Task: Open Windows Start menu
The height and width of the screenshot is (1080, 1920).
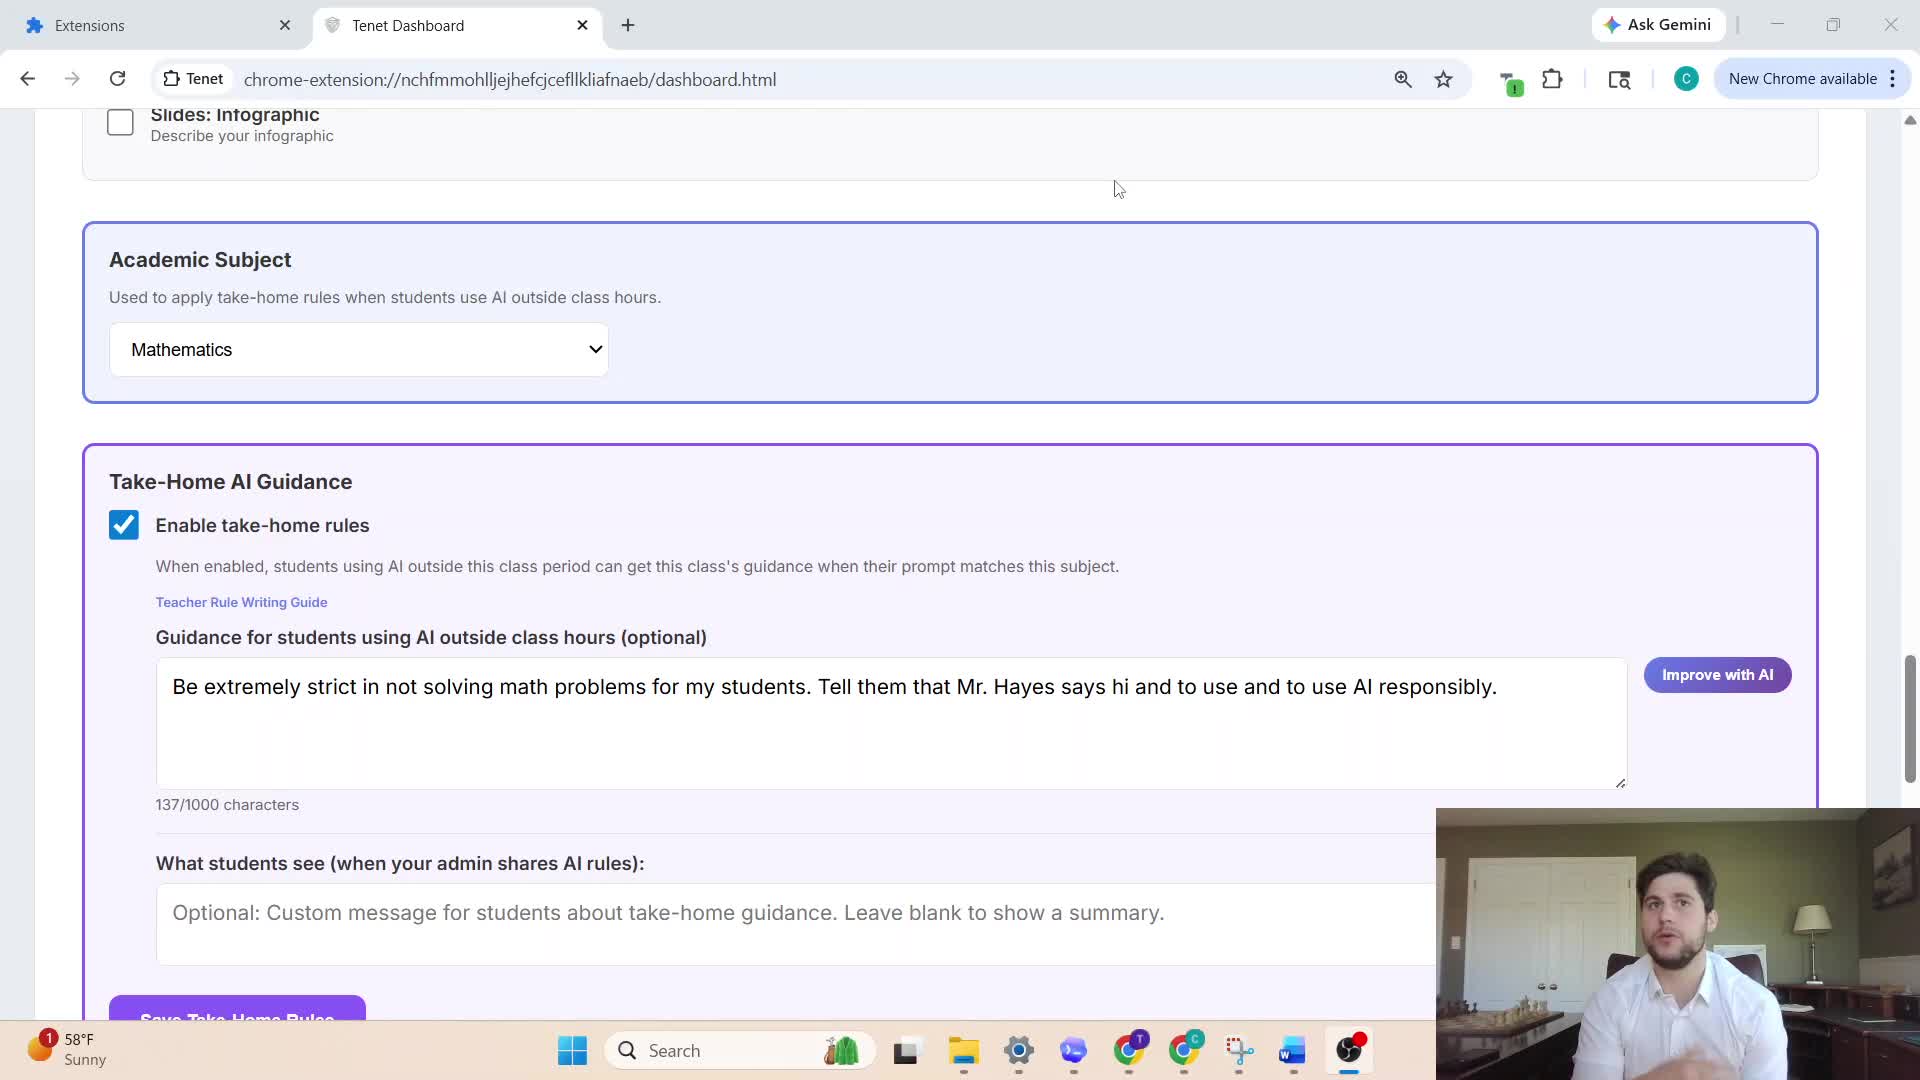Action: click(572, 1050)
